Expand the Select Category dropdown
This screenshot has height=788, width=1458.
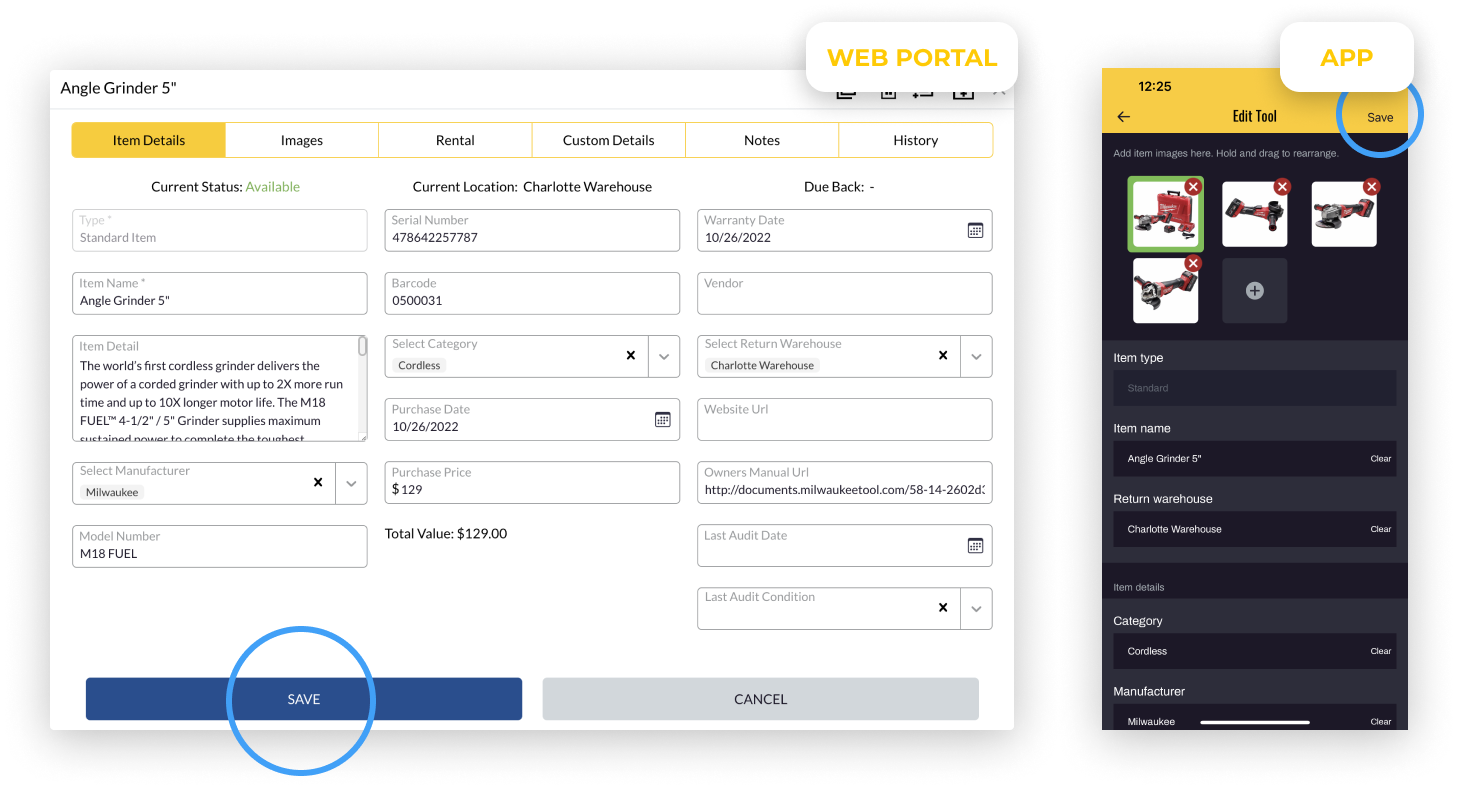[x=664, y=356]
